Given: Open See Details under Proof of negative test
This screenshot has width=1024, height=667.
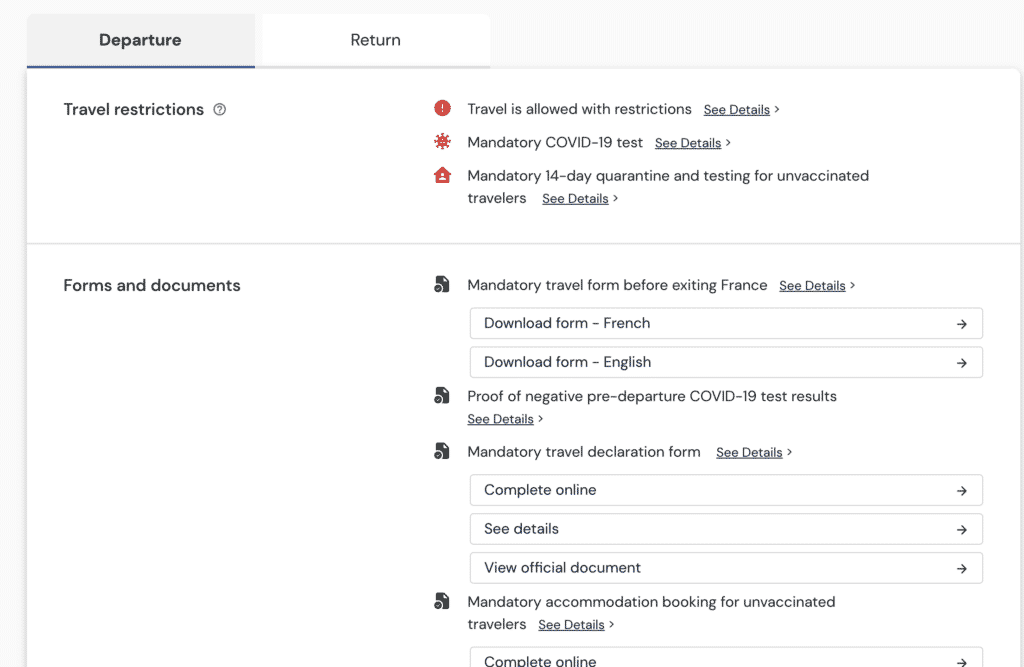Looking at the screenshot, I should point(500,419).
